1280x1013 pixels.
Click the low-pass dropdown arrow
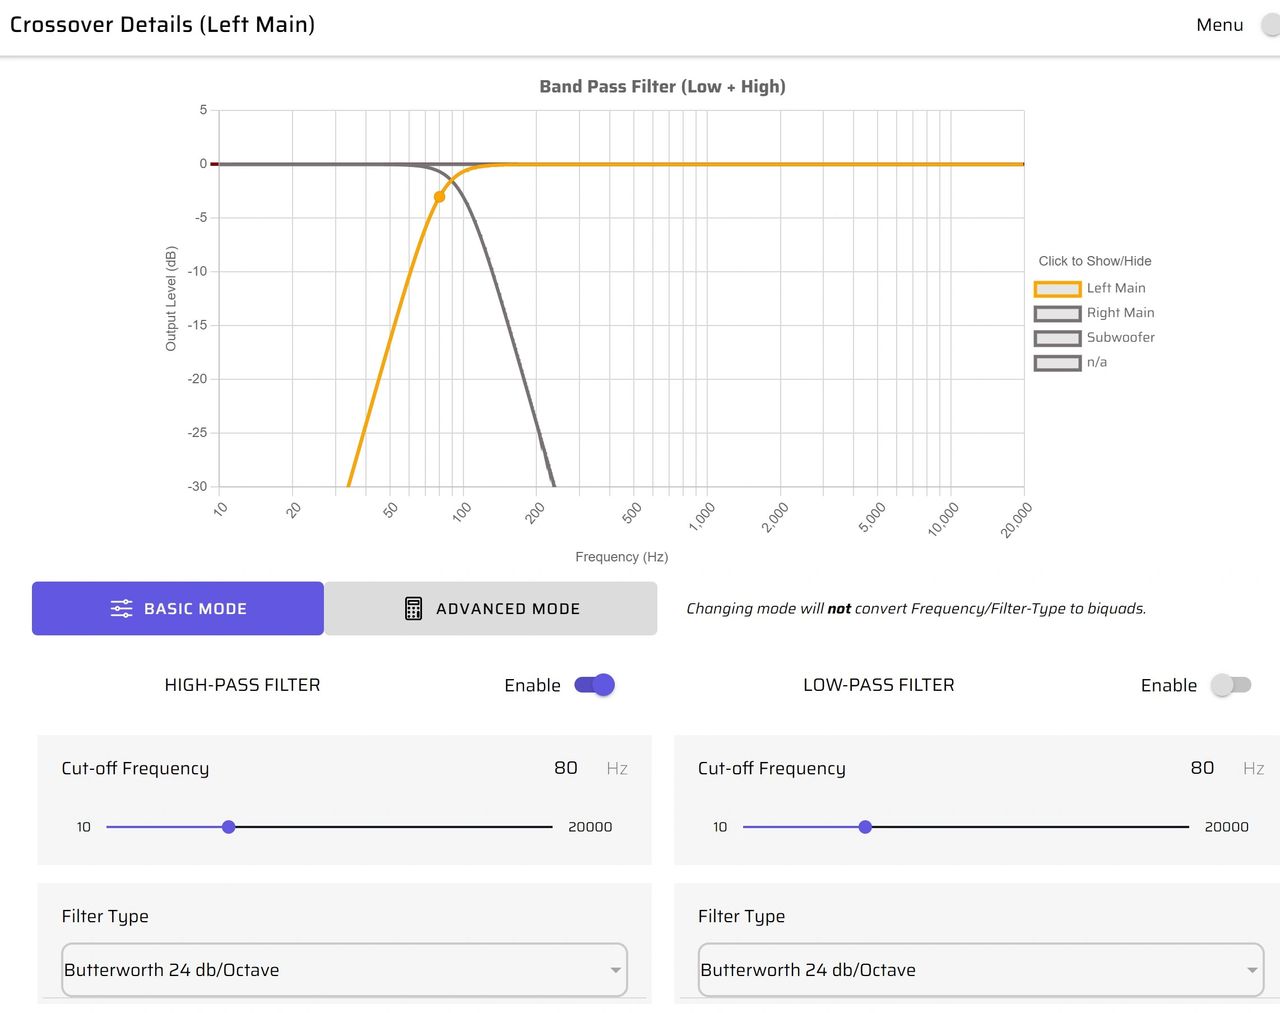[1252, 970]
